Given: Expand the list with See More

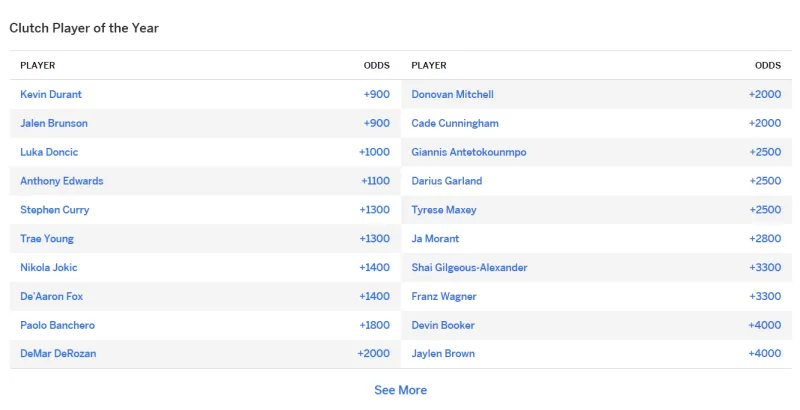Looking at the screenshot, I should 400,390.
